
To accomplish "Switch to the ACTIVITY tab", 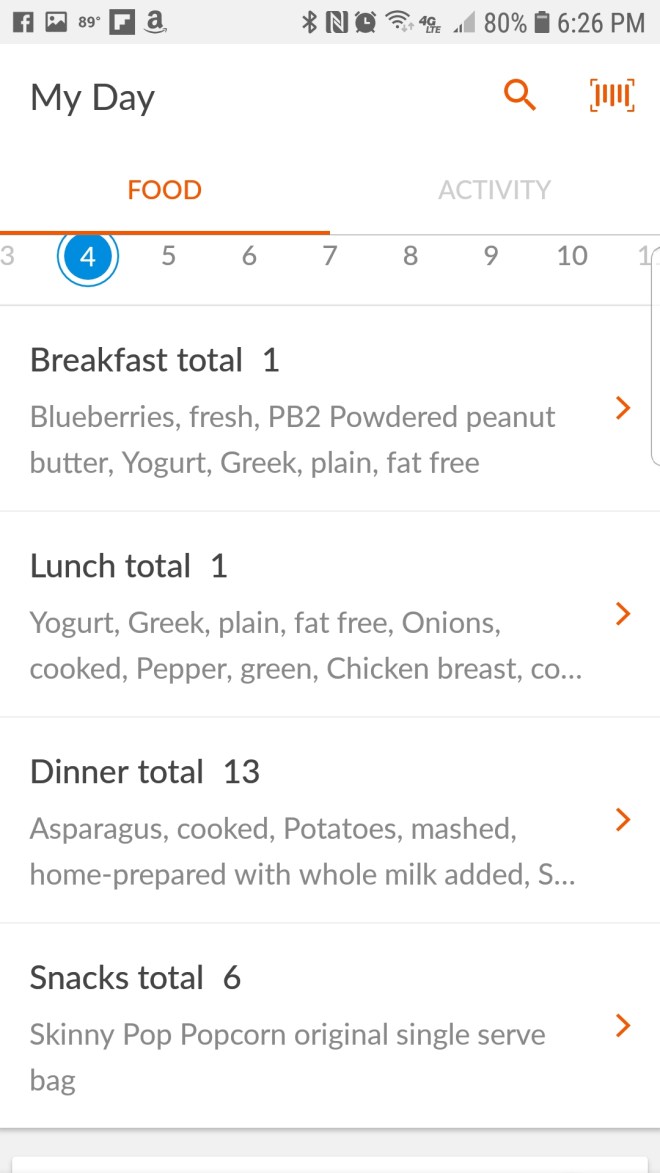I will [494, 190].
